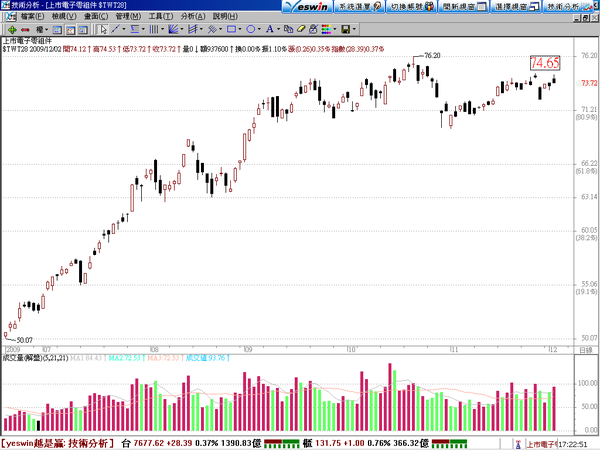
Task: Click the 74.65 price label box
Action: (x=545, y=63)
